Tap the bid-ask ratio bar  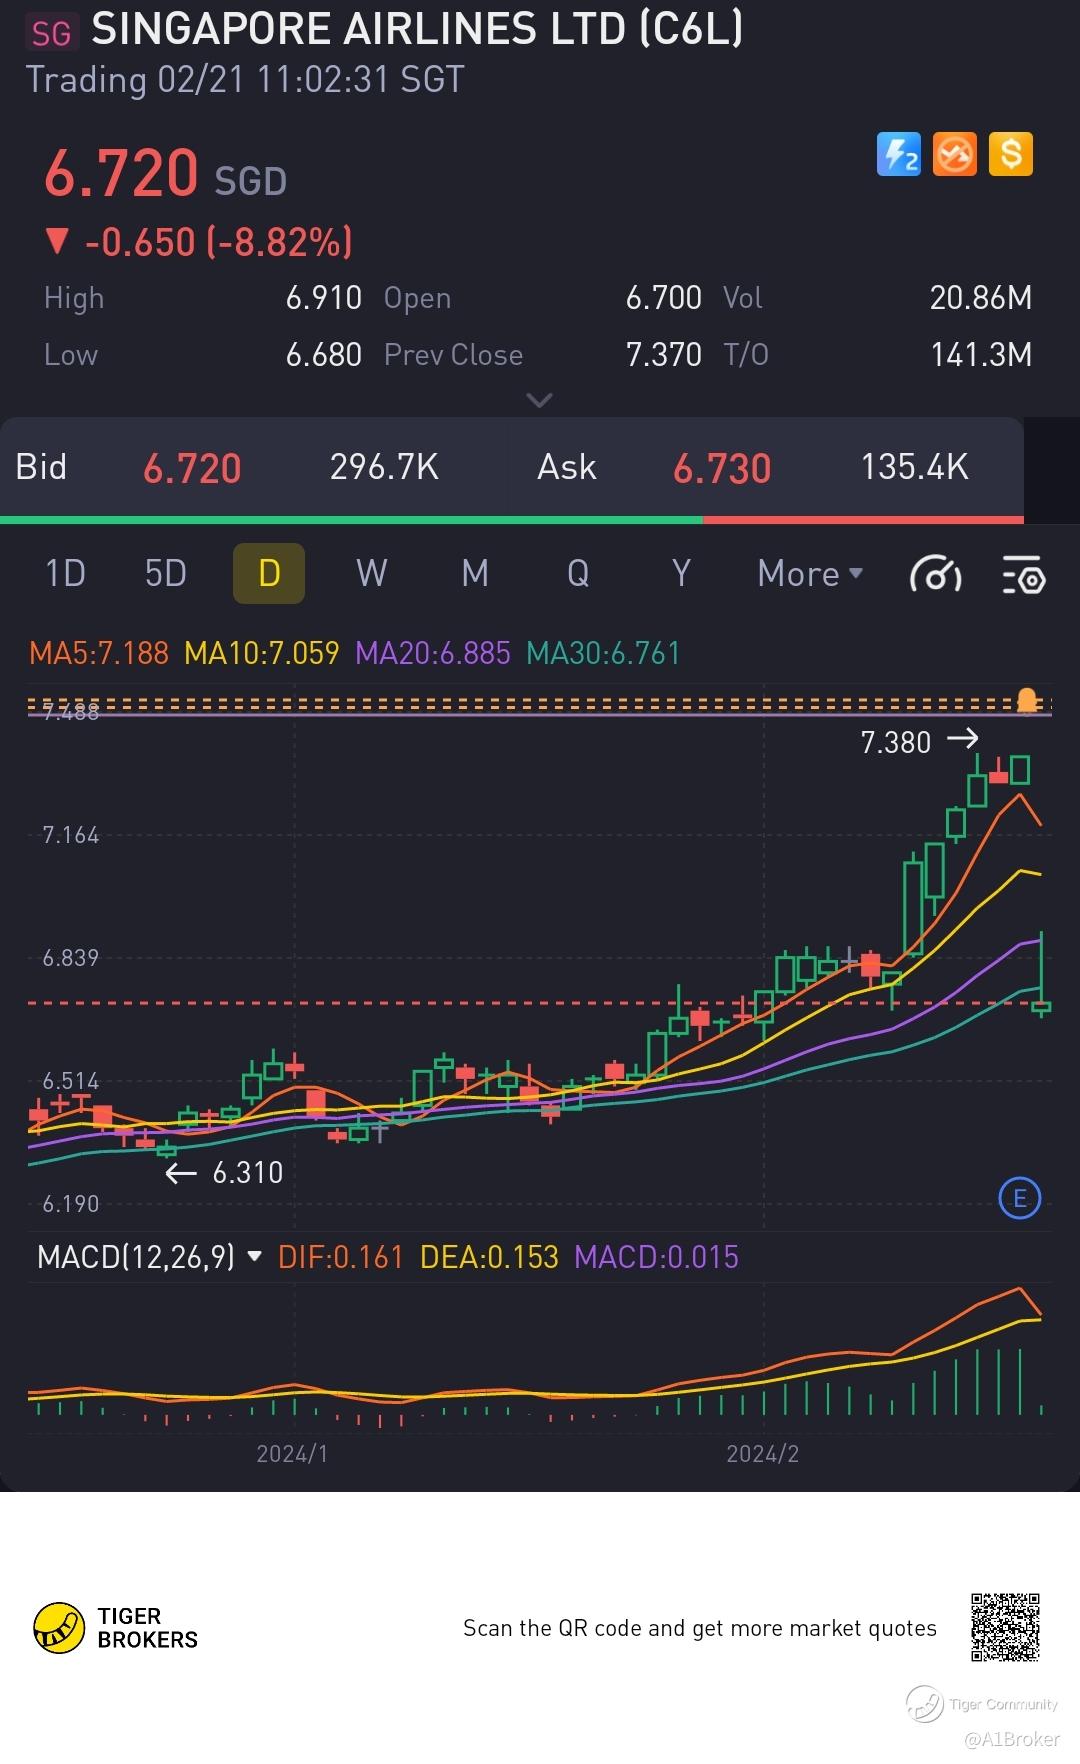click(x=512, y=520)
